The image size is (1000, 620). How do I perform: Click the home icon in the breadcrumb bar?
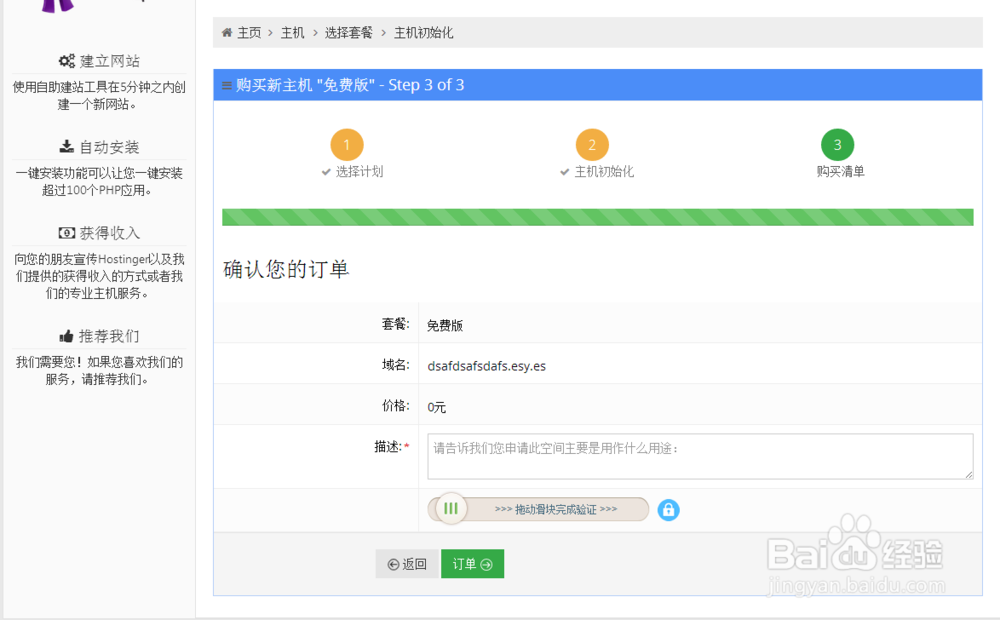pyautogui.click(x=227, y=33)
